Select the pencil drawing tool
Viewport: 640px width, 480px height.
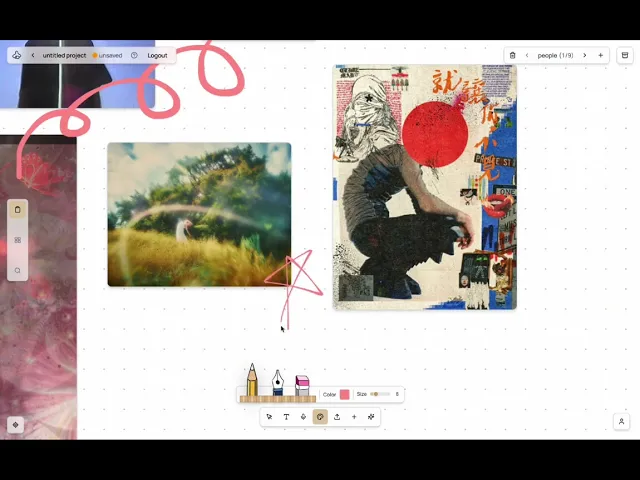point(252,380)
